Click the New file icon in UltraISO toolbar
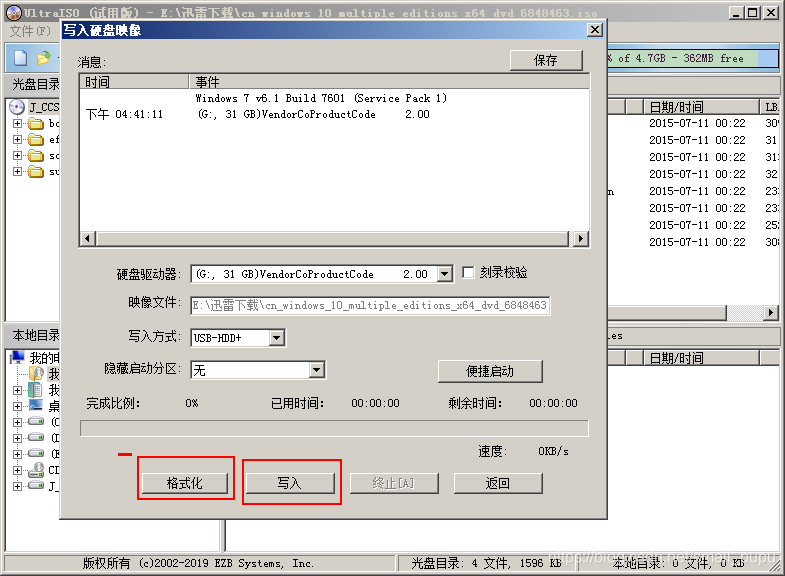The image size is (785, 576). tap(21, 58)
